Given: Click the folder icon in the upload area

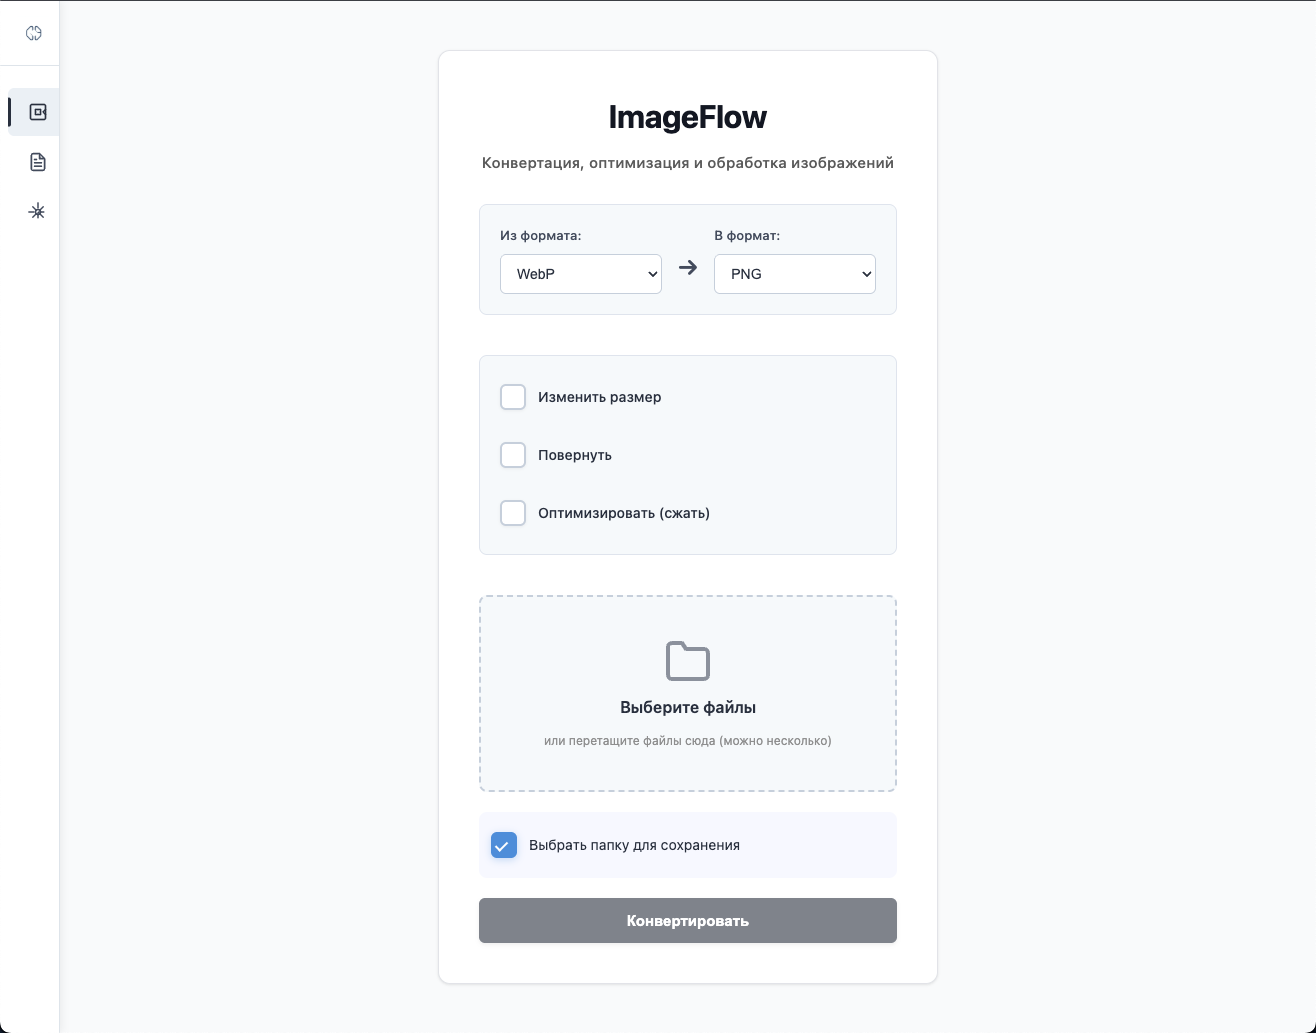Looking at the screenshot, I should [x=687, y=660].
